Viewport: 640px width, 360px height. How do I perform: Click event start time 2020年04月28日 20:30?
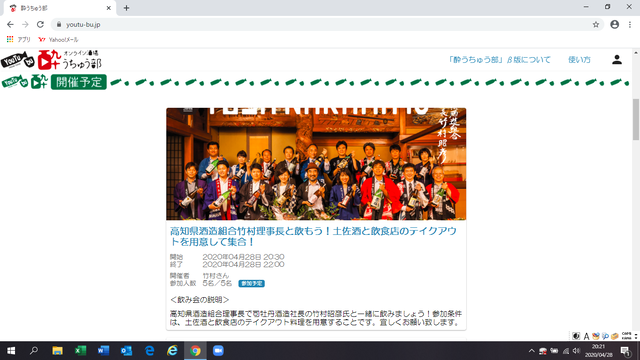[x=243, y=257]
